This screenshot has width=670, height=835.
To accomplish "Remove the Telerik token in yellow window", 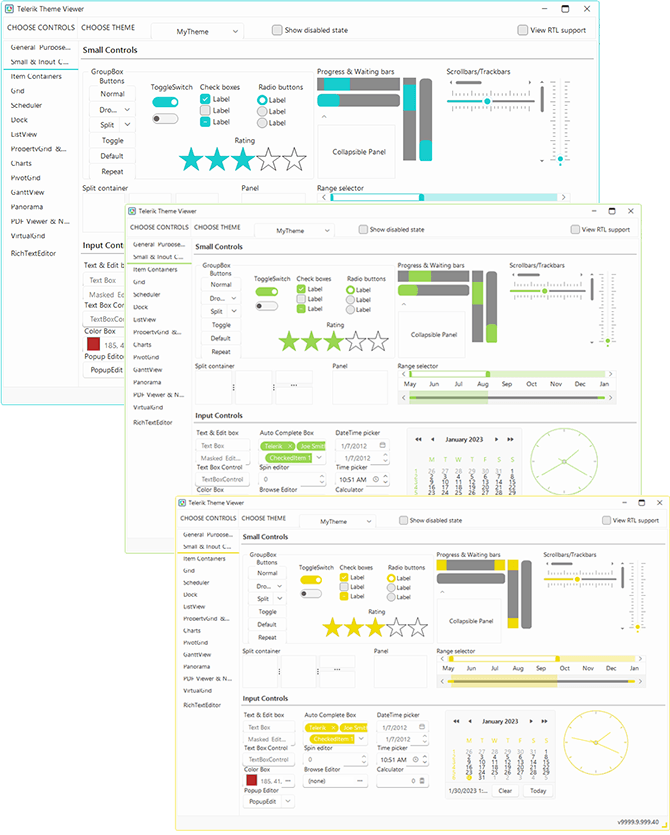I will (x=333, y=727).
